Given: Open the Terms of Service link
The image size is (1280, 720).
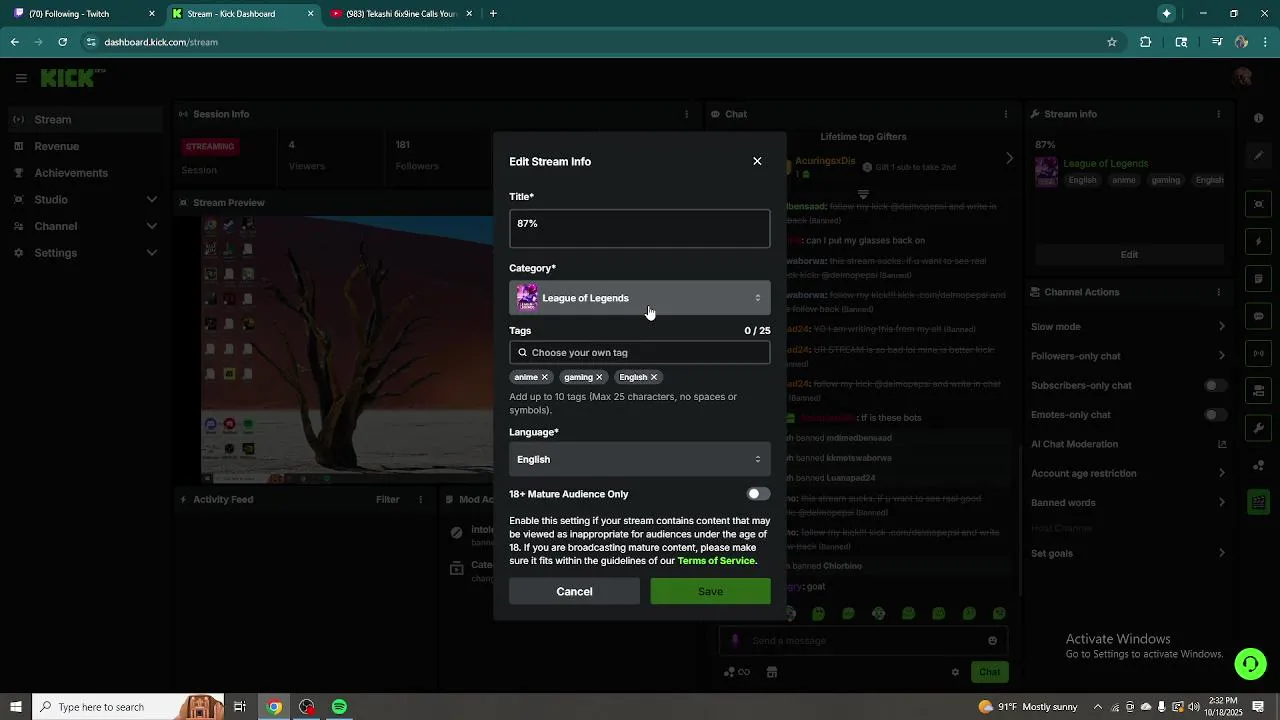Looking at the screenshot, I should click(716, 561).
